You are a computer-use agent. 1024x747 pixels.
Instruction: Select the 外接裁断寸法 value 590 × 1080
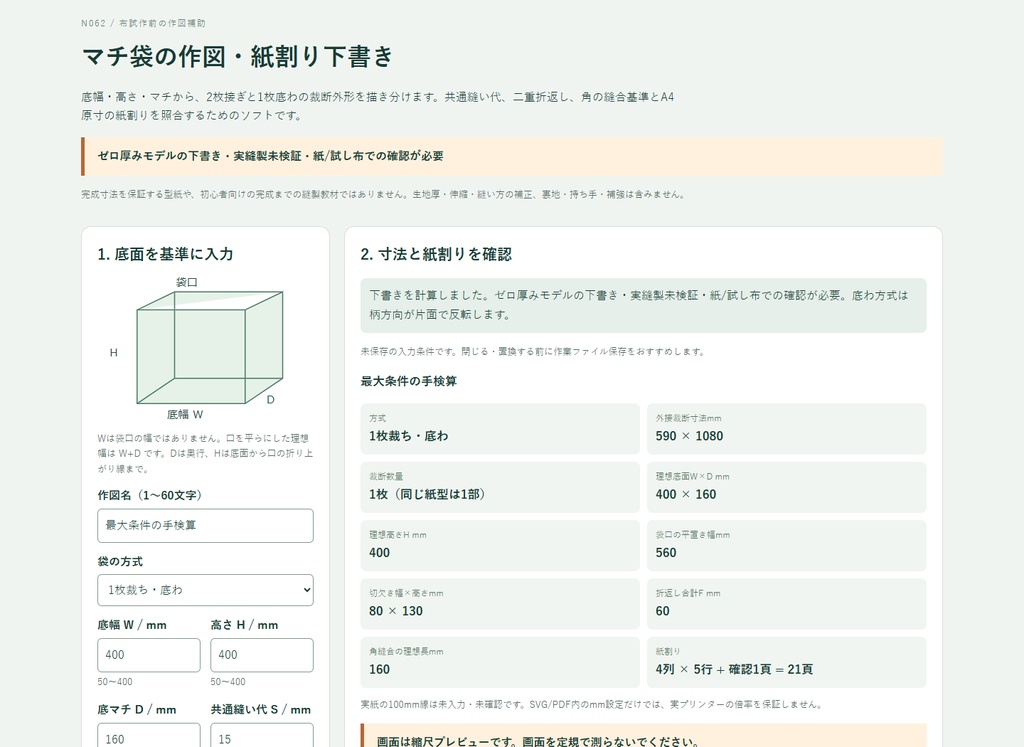click(x=689, y=436)
